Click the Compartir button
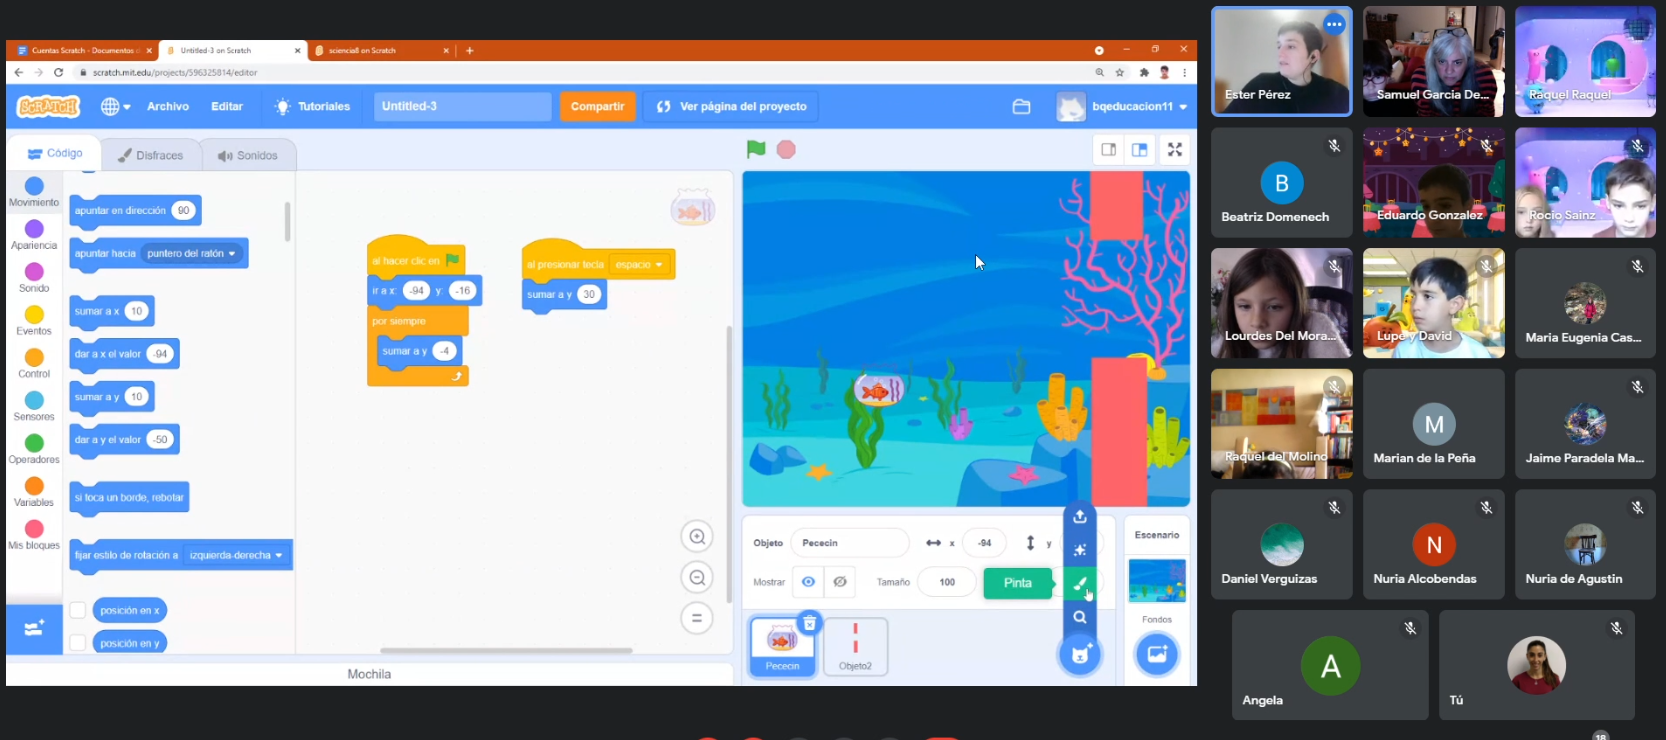The height and width of the screenshot is (740, 1666). pyautogui.click(x=597, y=106)
